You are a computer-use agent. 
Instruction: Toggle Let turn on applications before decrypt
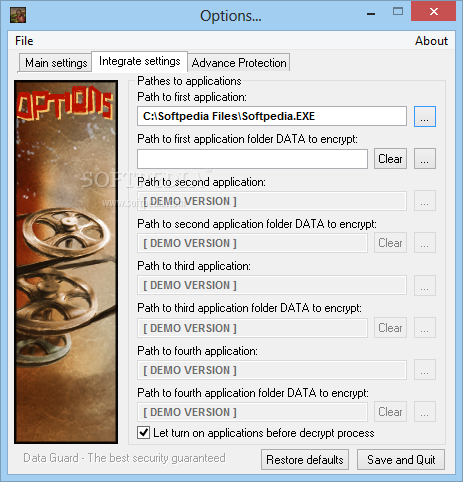click(x=143, y=433)
